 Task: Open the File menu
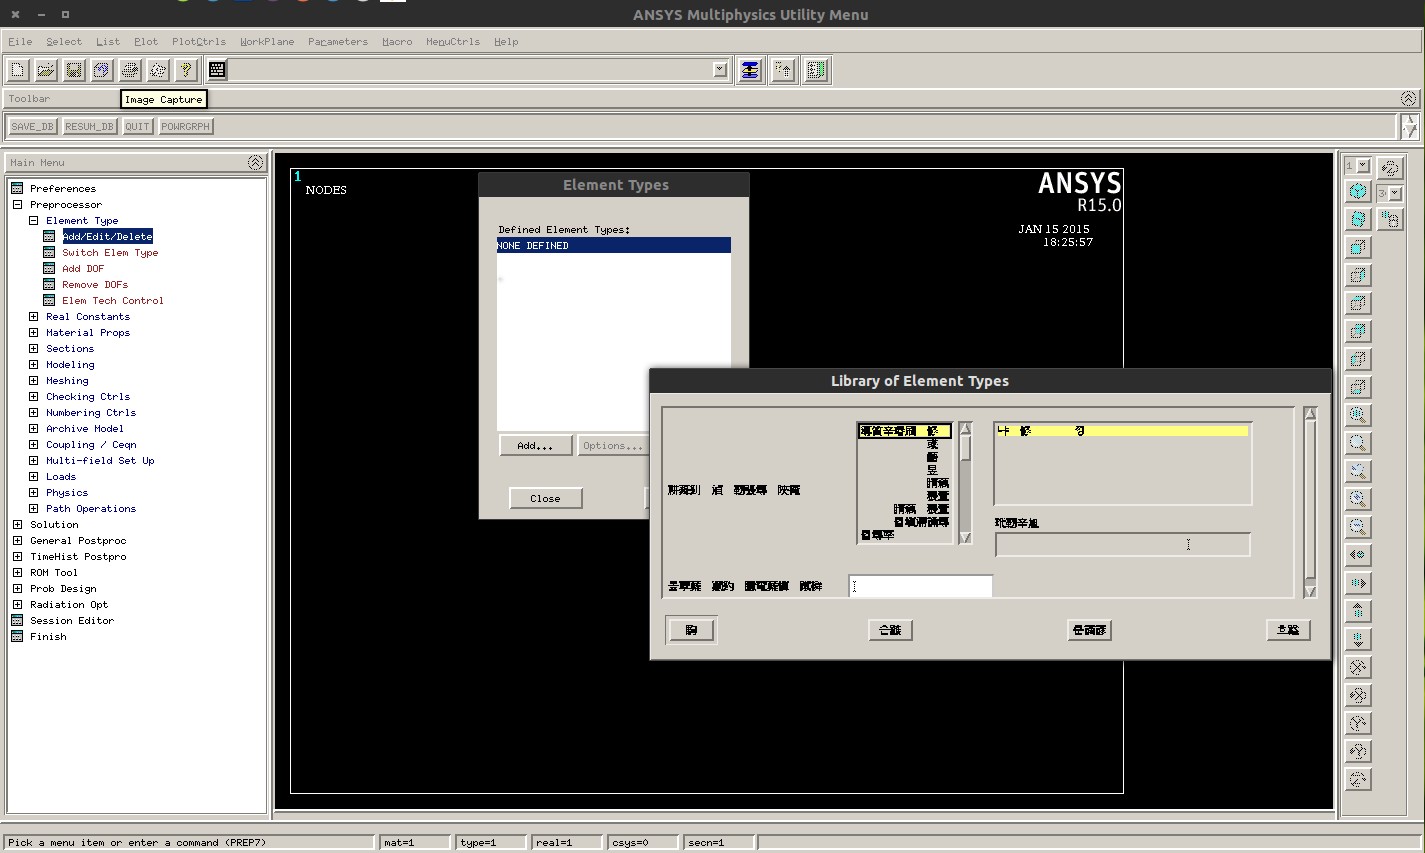click(x=20, y=42)
